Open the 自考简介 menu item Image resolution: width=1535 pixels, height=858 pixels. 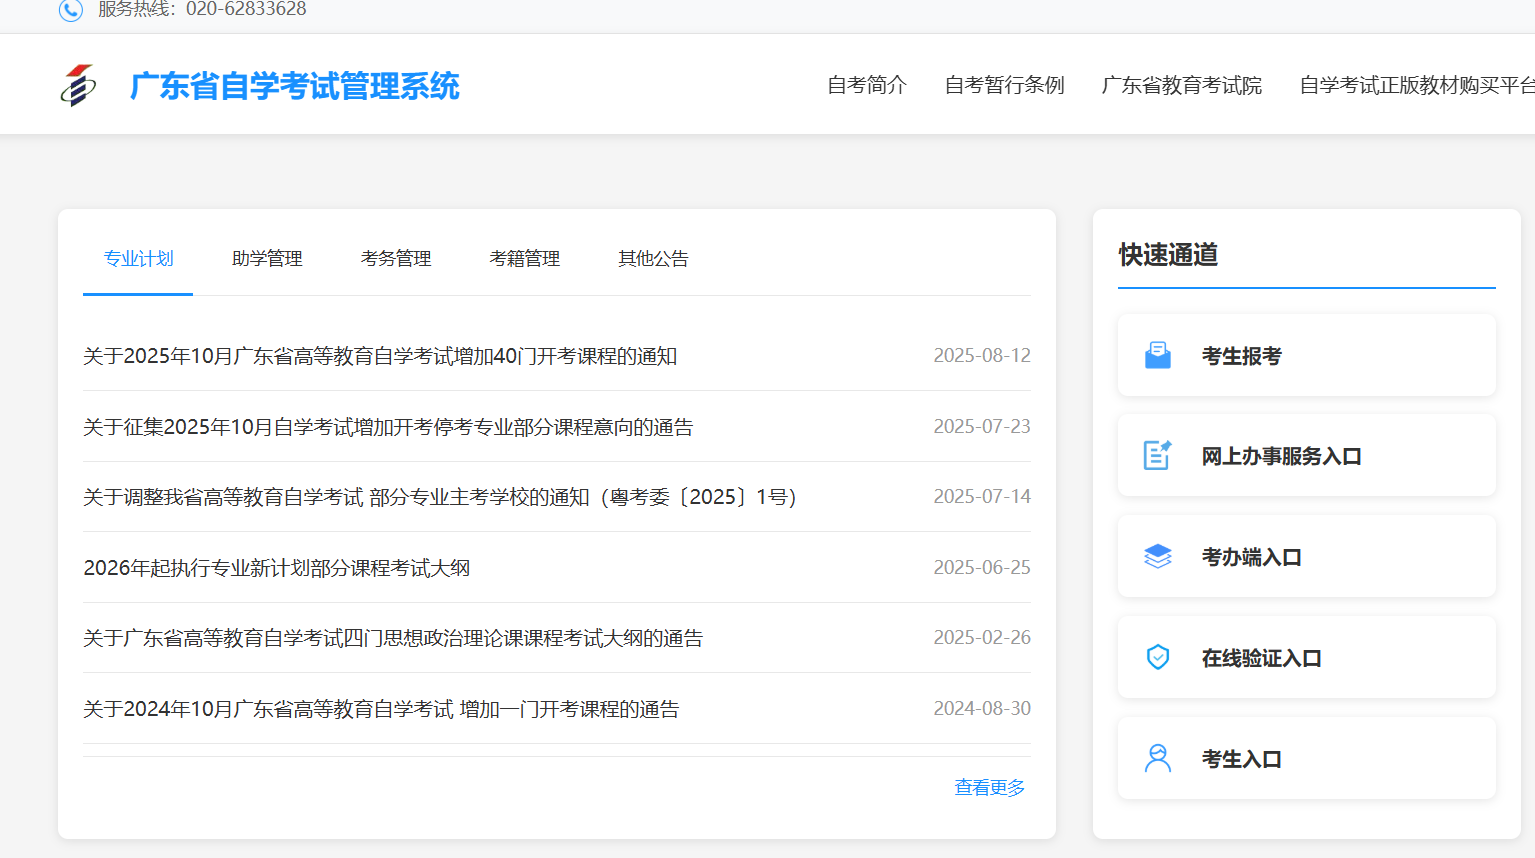[866, 86]
